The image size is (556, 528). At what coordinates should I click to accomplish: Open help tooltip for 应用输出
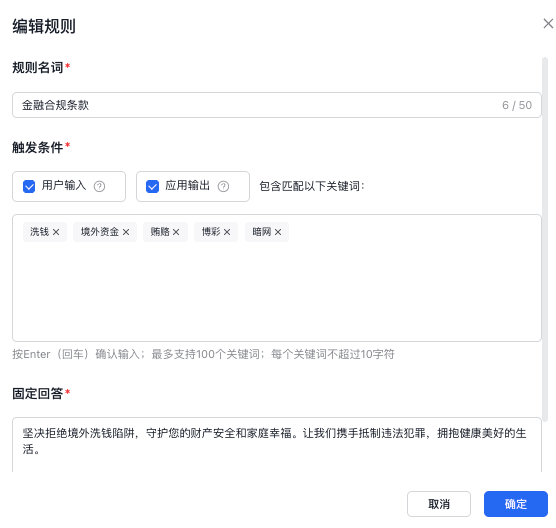[223, 186]
